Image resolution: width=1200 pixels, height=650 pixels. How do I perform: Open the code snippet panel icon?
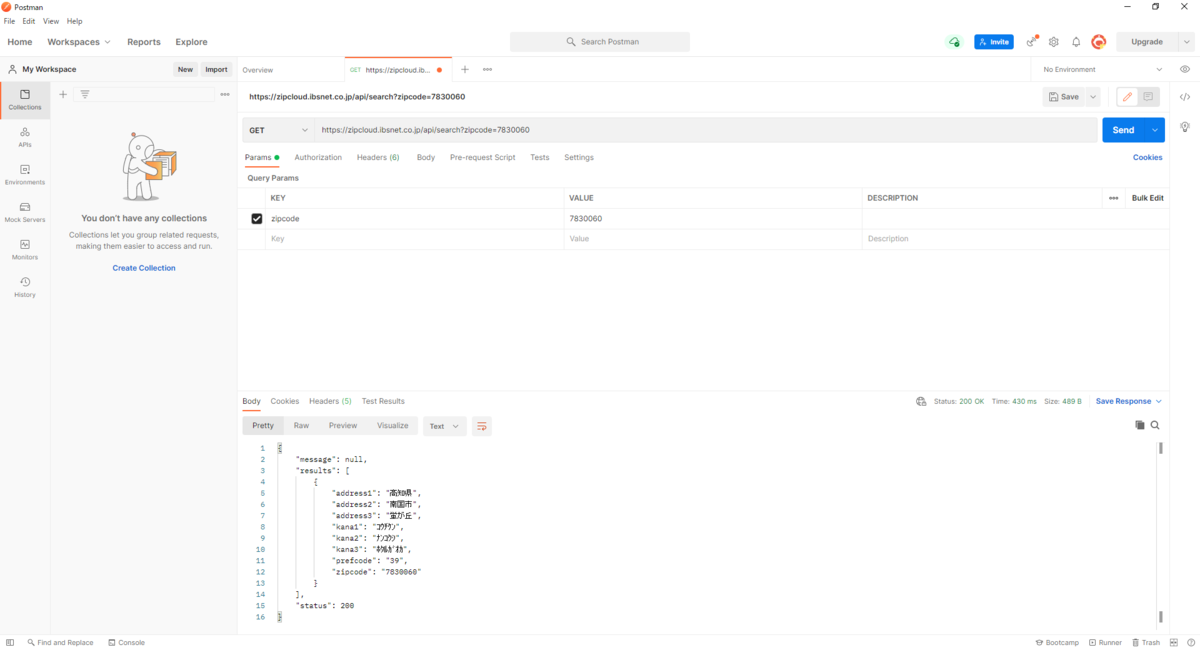[1185, 97]
